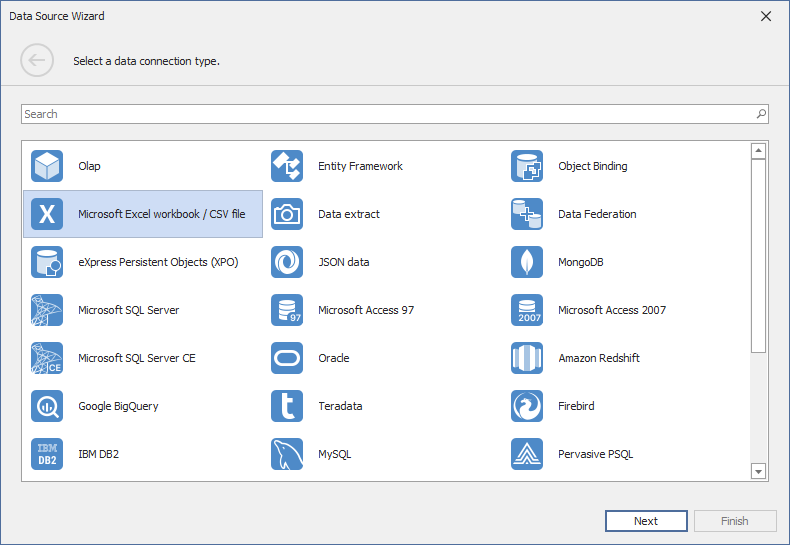Select the MongoDB label
This screenshot has height=545, width=790.
tap(580, 262)
